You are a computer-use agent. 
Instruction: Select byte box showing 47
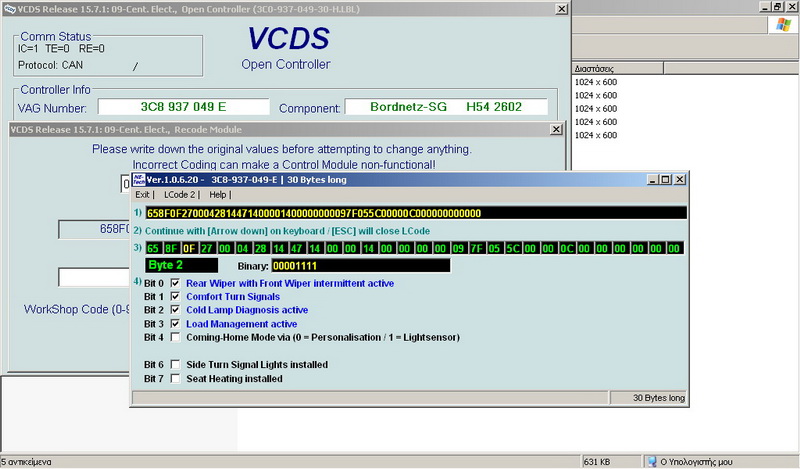click(296, 249)
